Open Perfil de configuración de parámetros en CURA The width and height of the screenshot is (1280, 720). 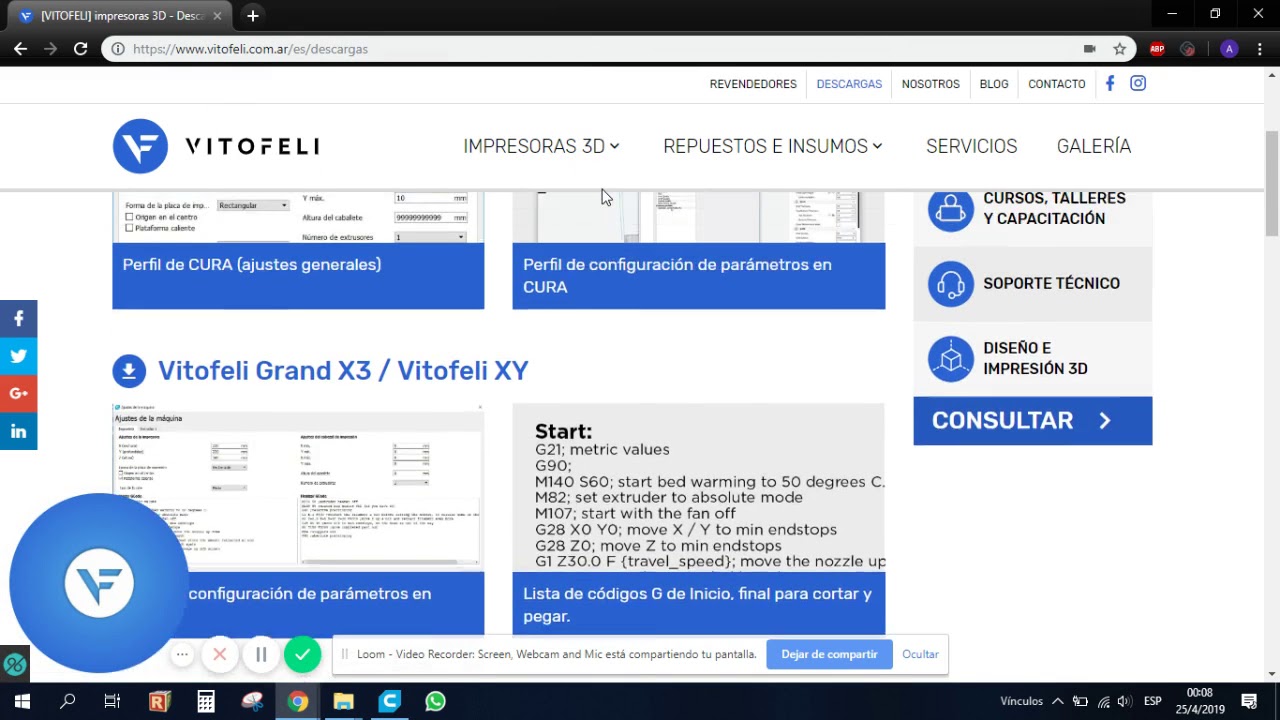pyautogui.click(x=698, y=275)
